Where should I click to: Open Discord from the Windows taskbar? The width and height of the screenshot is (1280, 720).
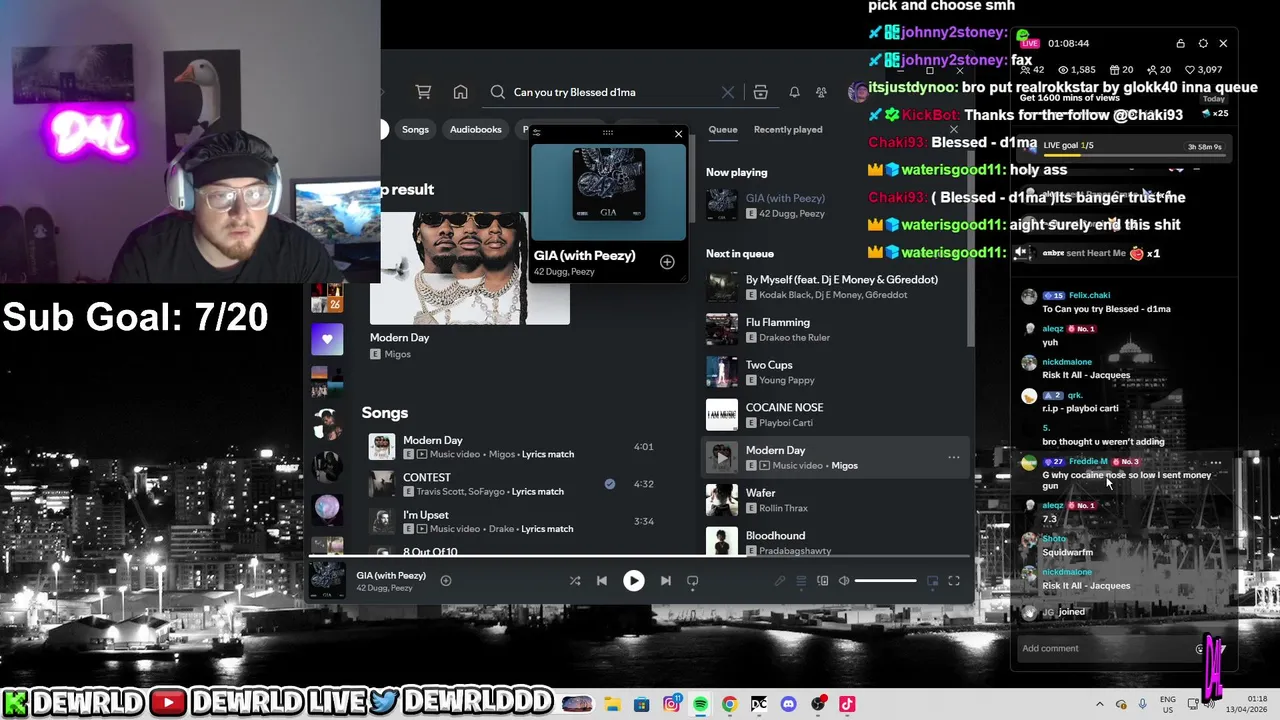[789, 704]
